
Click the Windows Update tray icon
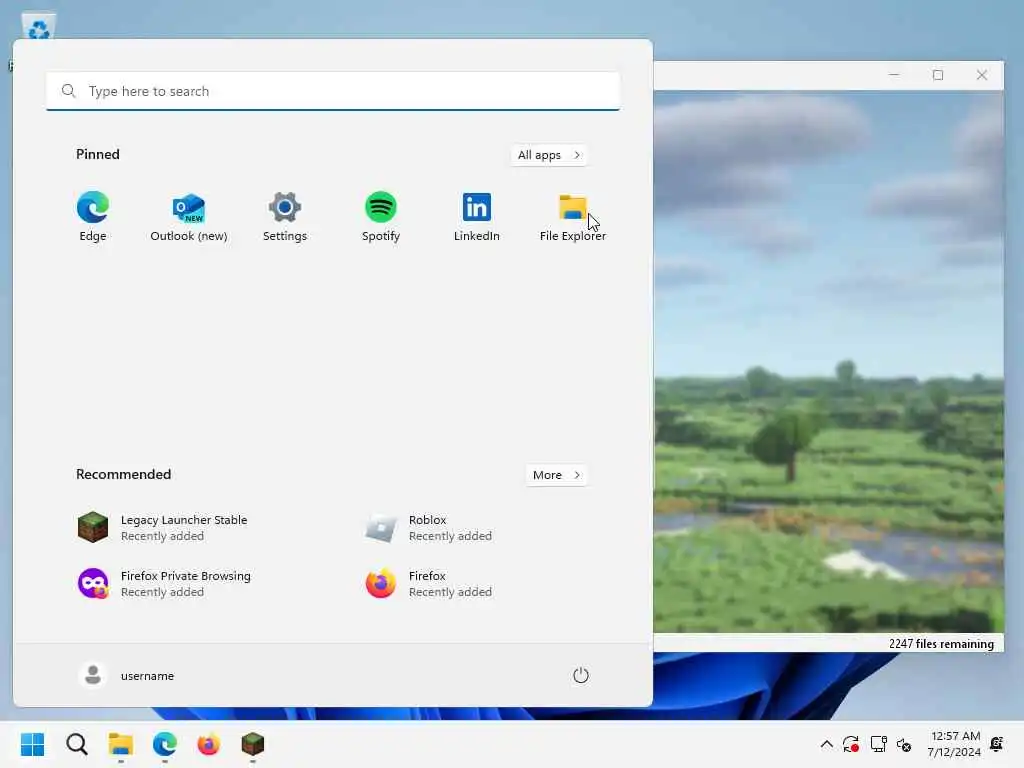pyautogui.click(x=851, y=744)
